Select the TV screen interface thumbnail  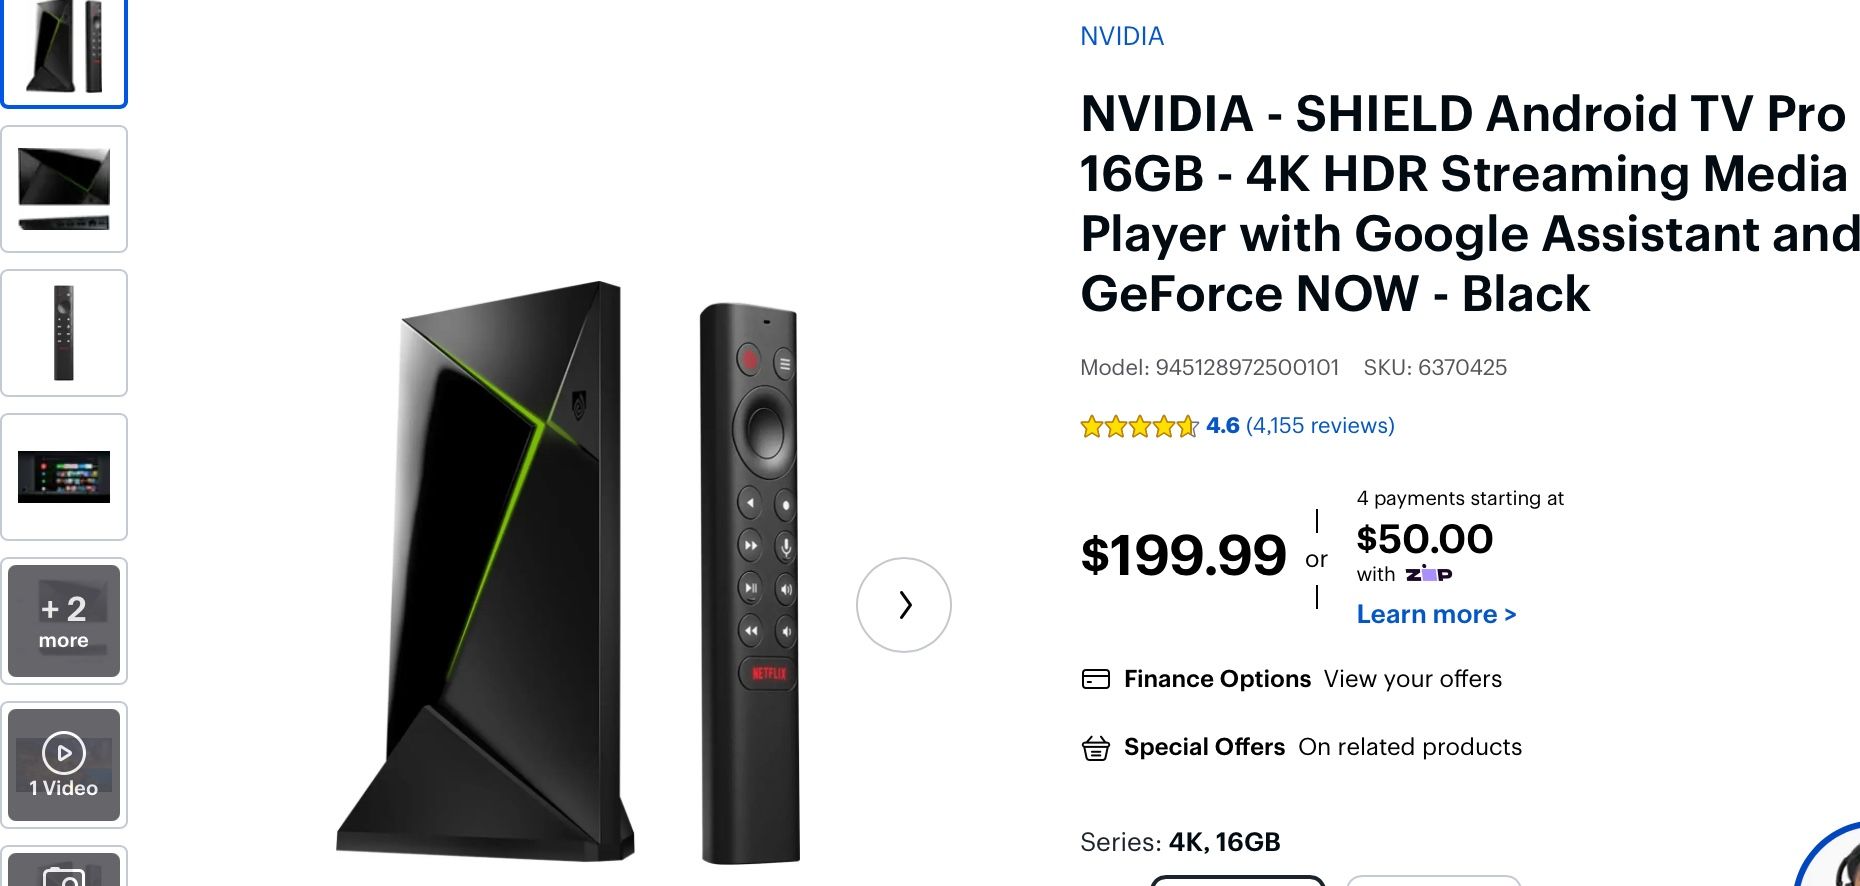(x=64, y=477)
